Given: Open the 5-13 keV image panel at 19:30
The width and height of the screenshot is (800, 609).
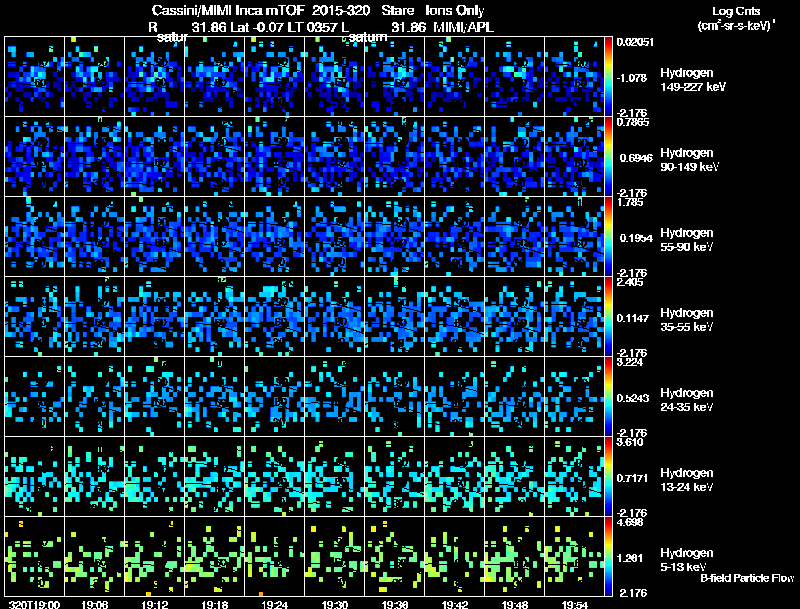Looking at the screenshot, I should coord(334,557).
